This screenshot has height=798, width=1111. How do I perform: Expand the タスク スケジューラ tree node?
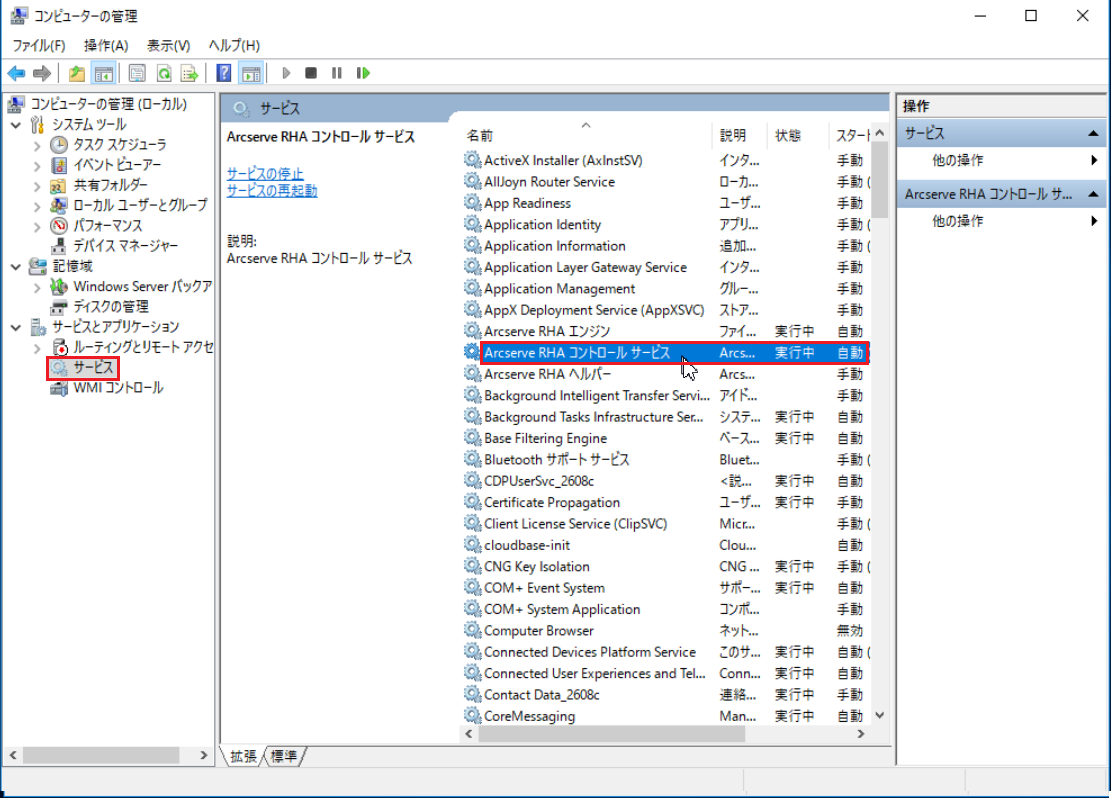pyautogui.click(x=37, y=145)
